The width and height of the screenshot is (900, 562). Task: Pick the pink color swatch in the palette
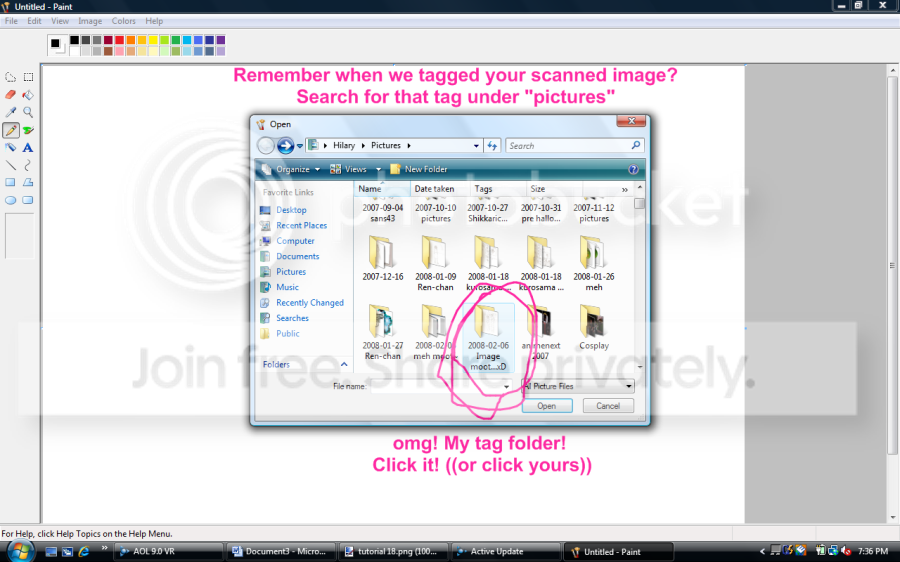(119, 51)
